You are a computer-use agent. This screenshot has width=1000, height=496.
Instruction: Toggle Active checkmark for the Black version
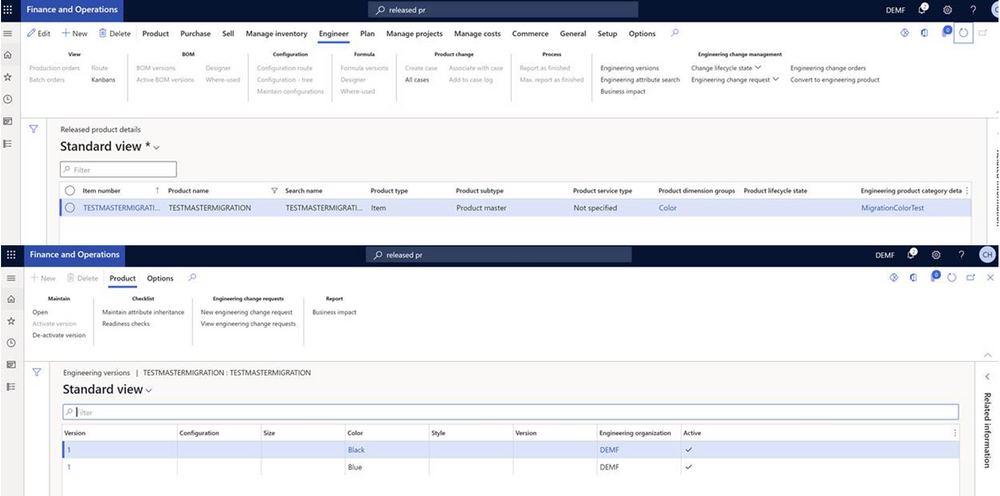pyautogui.click(x=689, y=449)
